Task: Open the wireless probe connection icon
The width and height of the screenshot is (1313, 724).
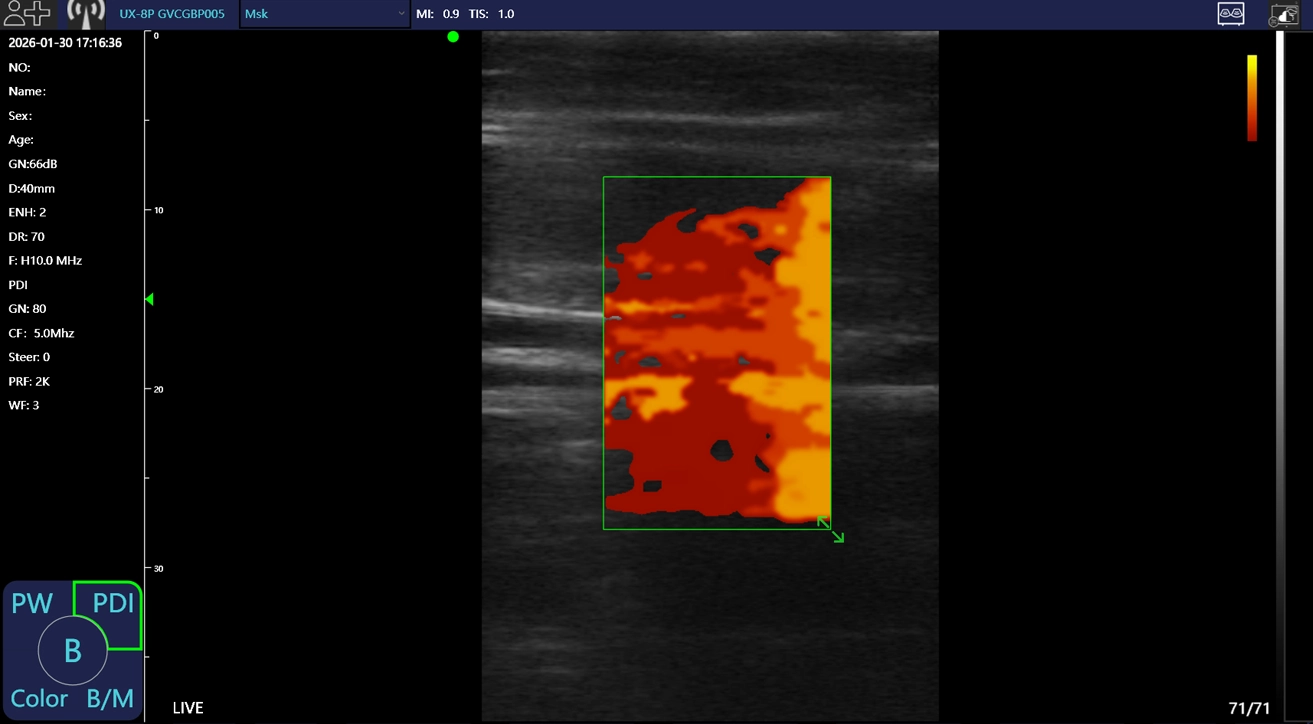Action: [x=86, y=14]
